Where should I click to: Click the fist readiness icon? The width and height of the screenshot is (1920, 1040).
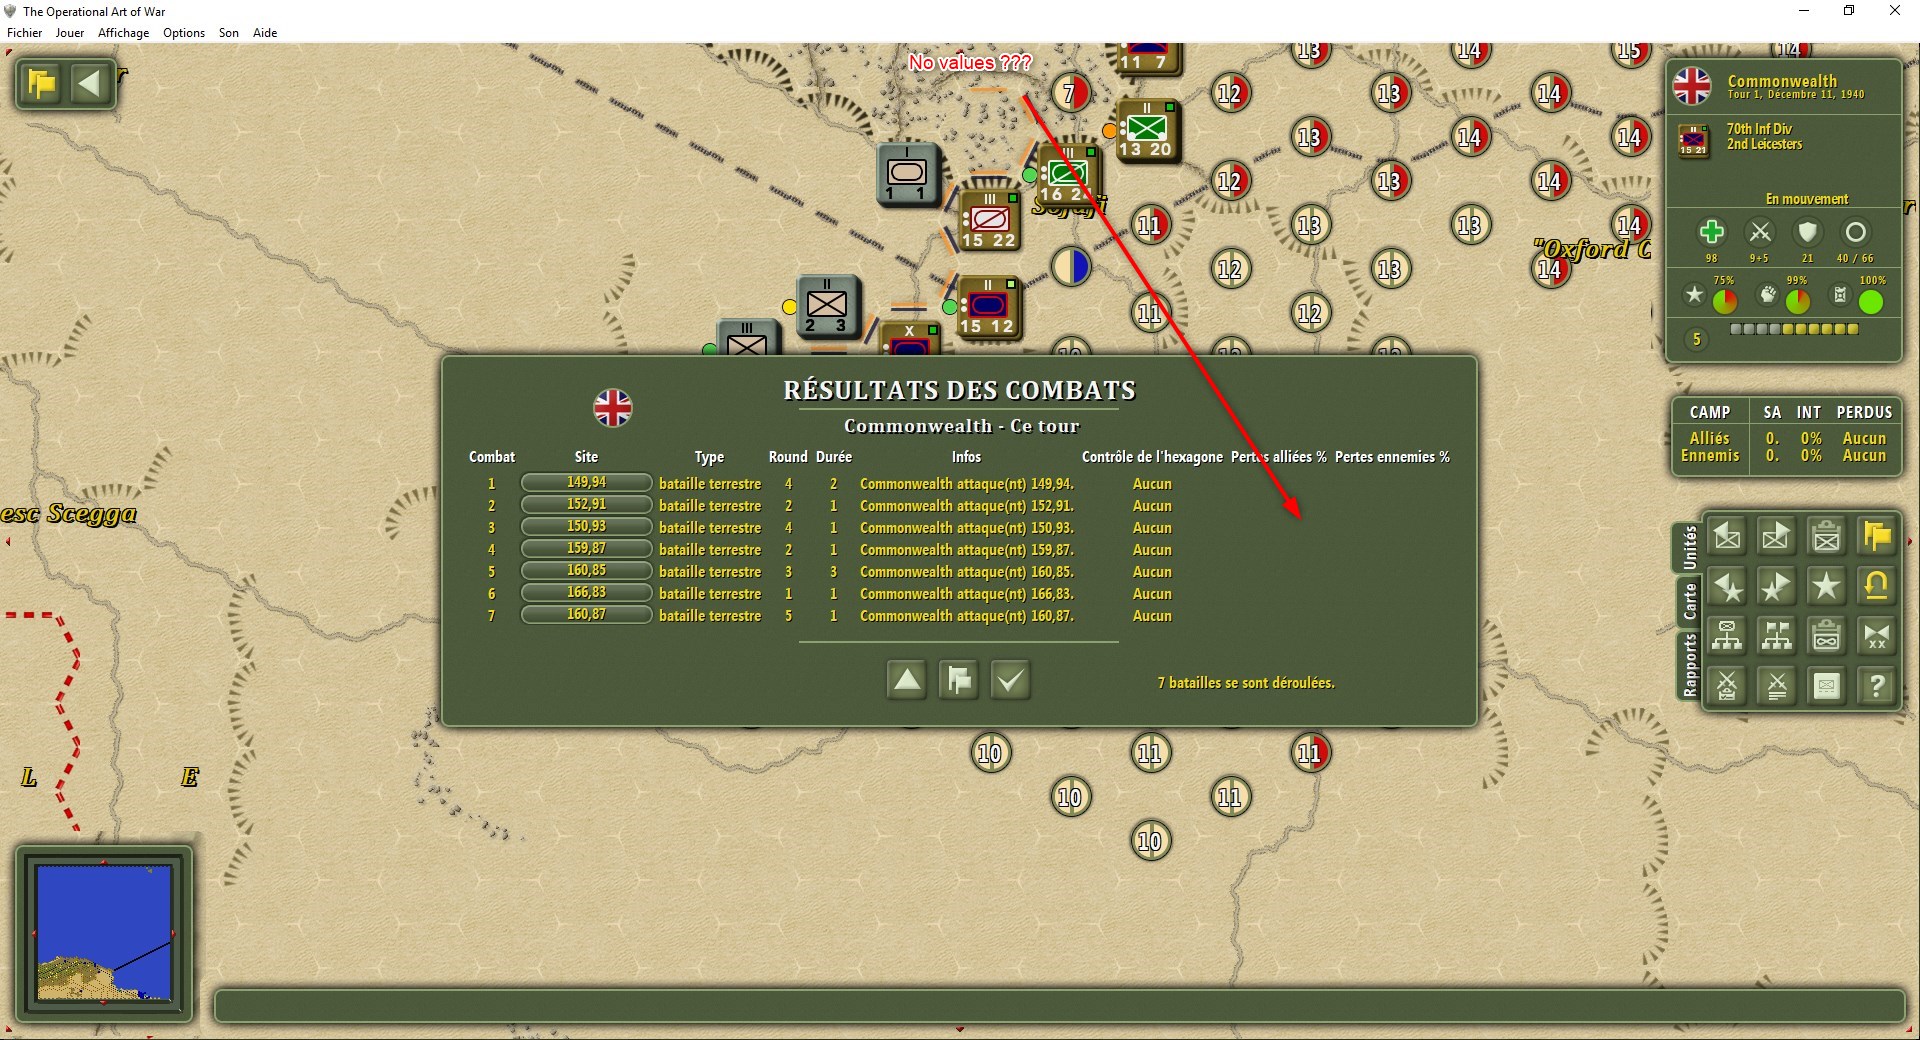(x=1768, y=295)
